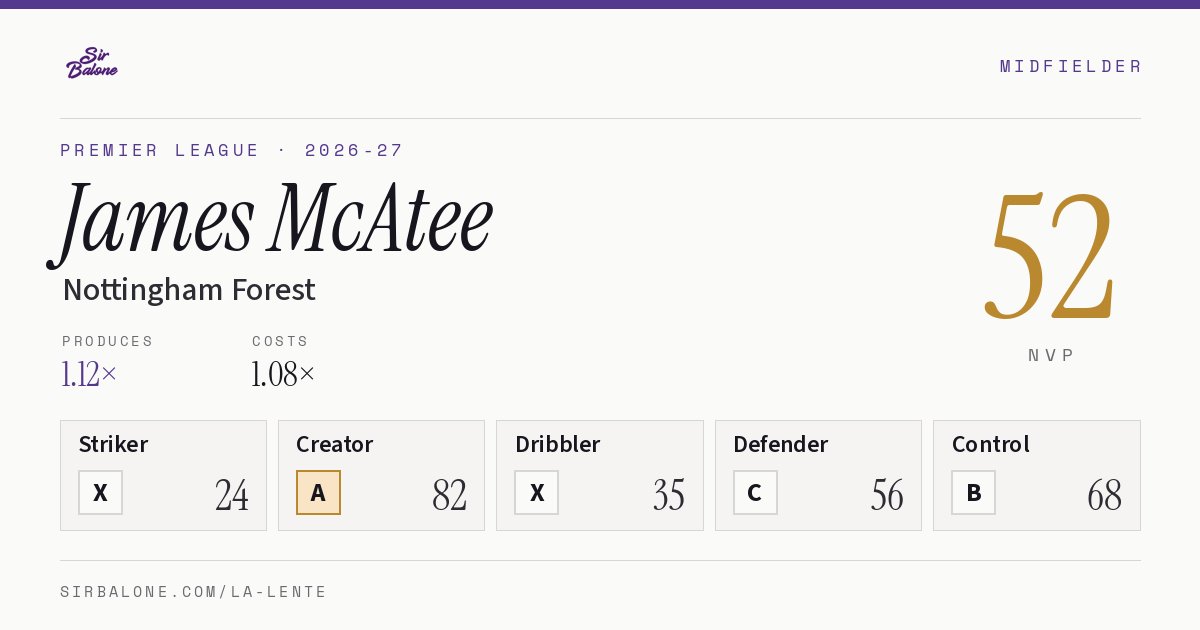Click the PRODUCES label
This screenshot has height=630, width=1200.
[x=107, y=341]
